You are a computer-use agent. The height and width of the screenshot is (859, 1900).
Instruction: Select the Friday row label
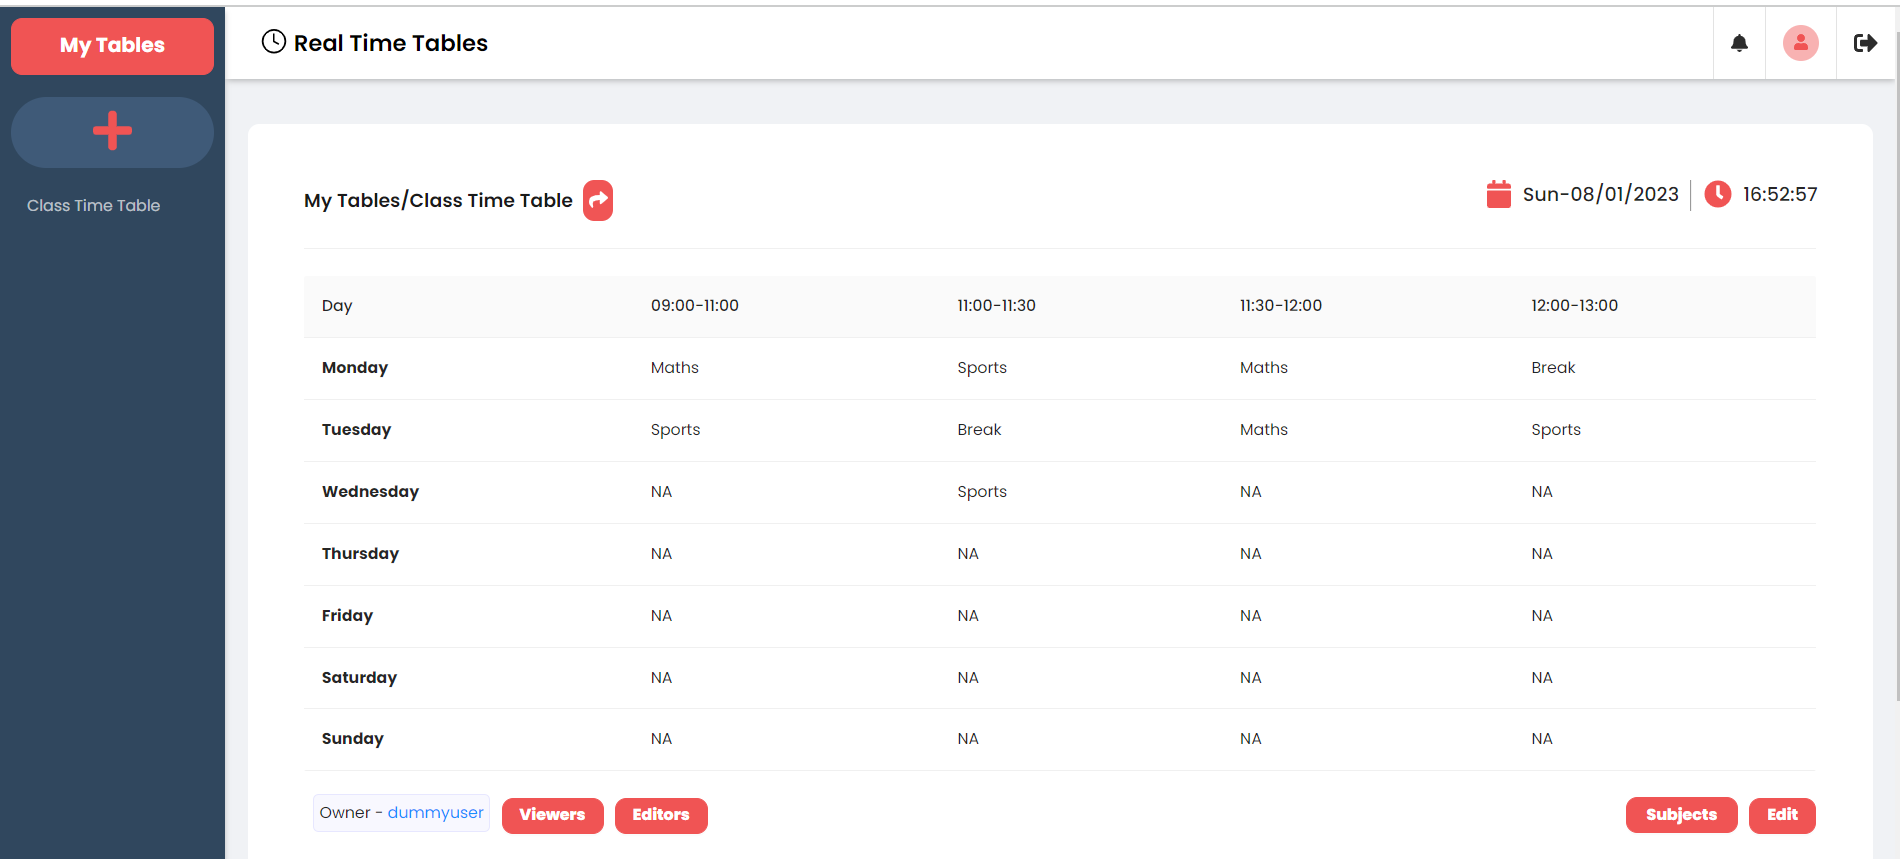[x=347, y=616]
